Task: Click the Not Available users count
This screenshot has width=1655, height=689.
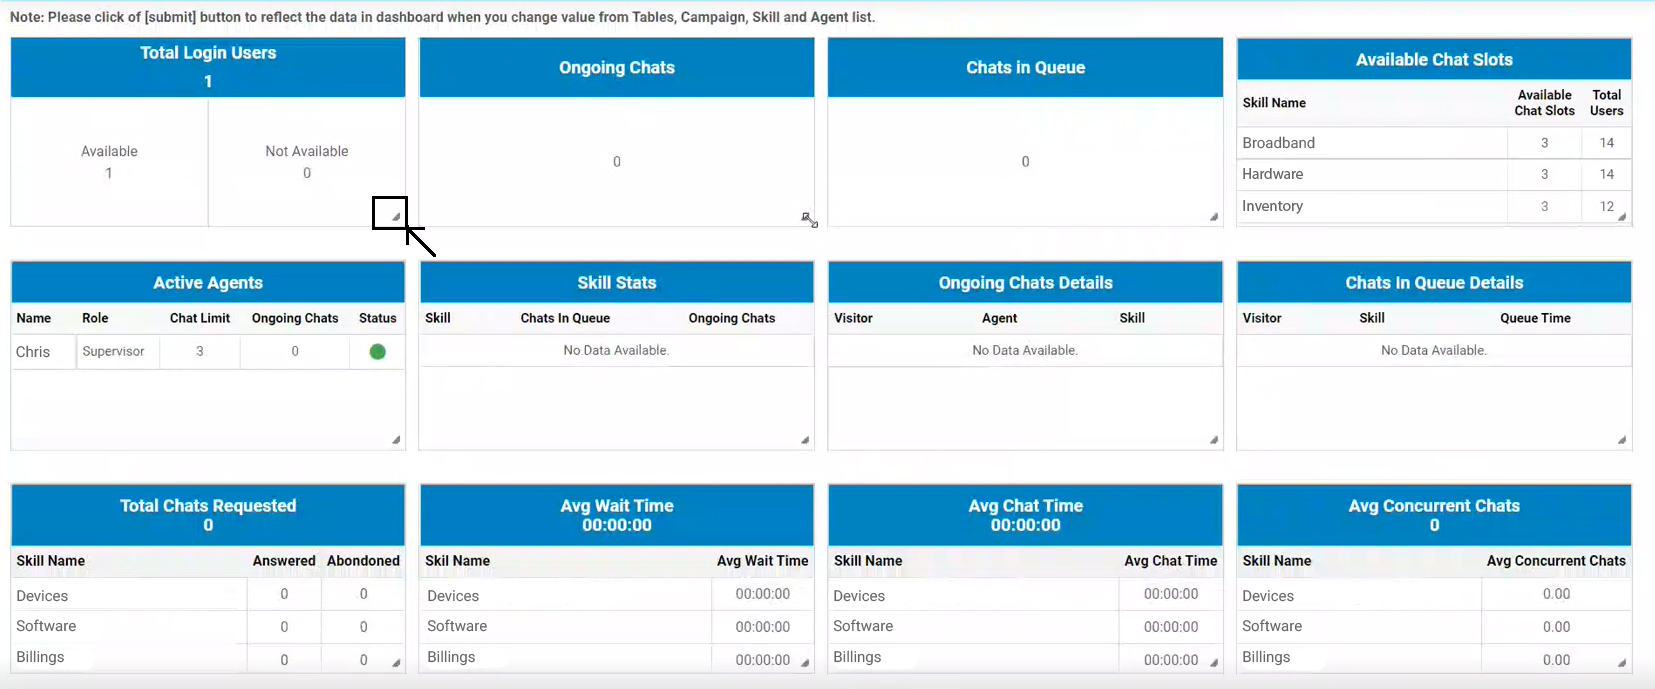Action: coord(307,173)
